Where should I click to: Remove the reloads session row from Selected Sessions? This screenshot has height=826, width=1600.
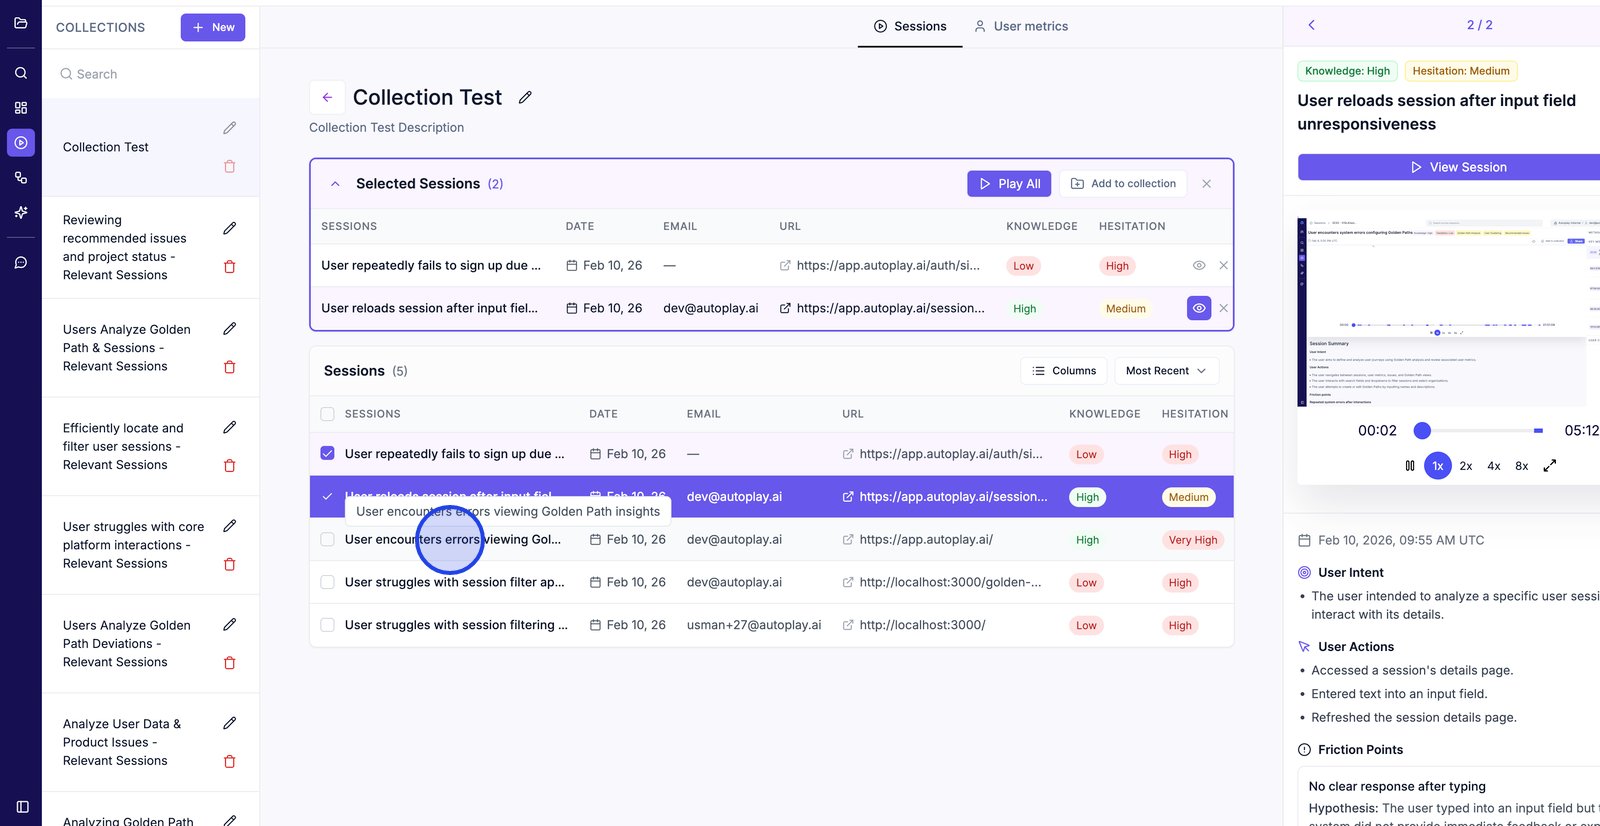coord(1223,308)
